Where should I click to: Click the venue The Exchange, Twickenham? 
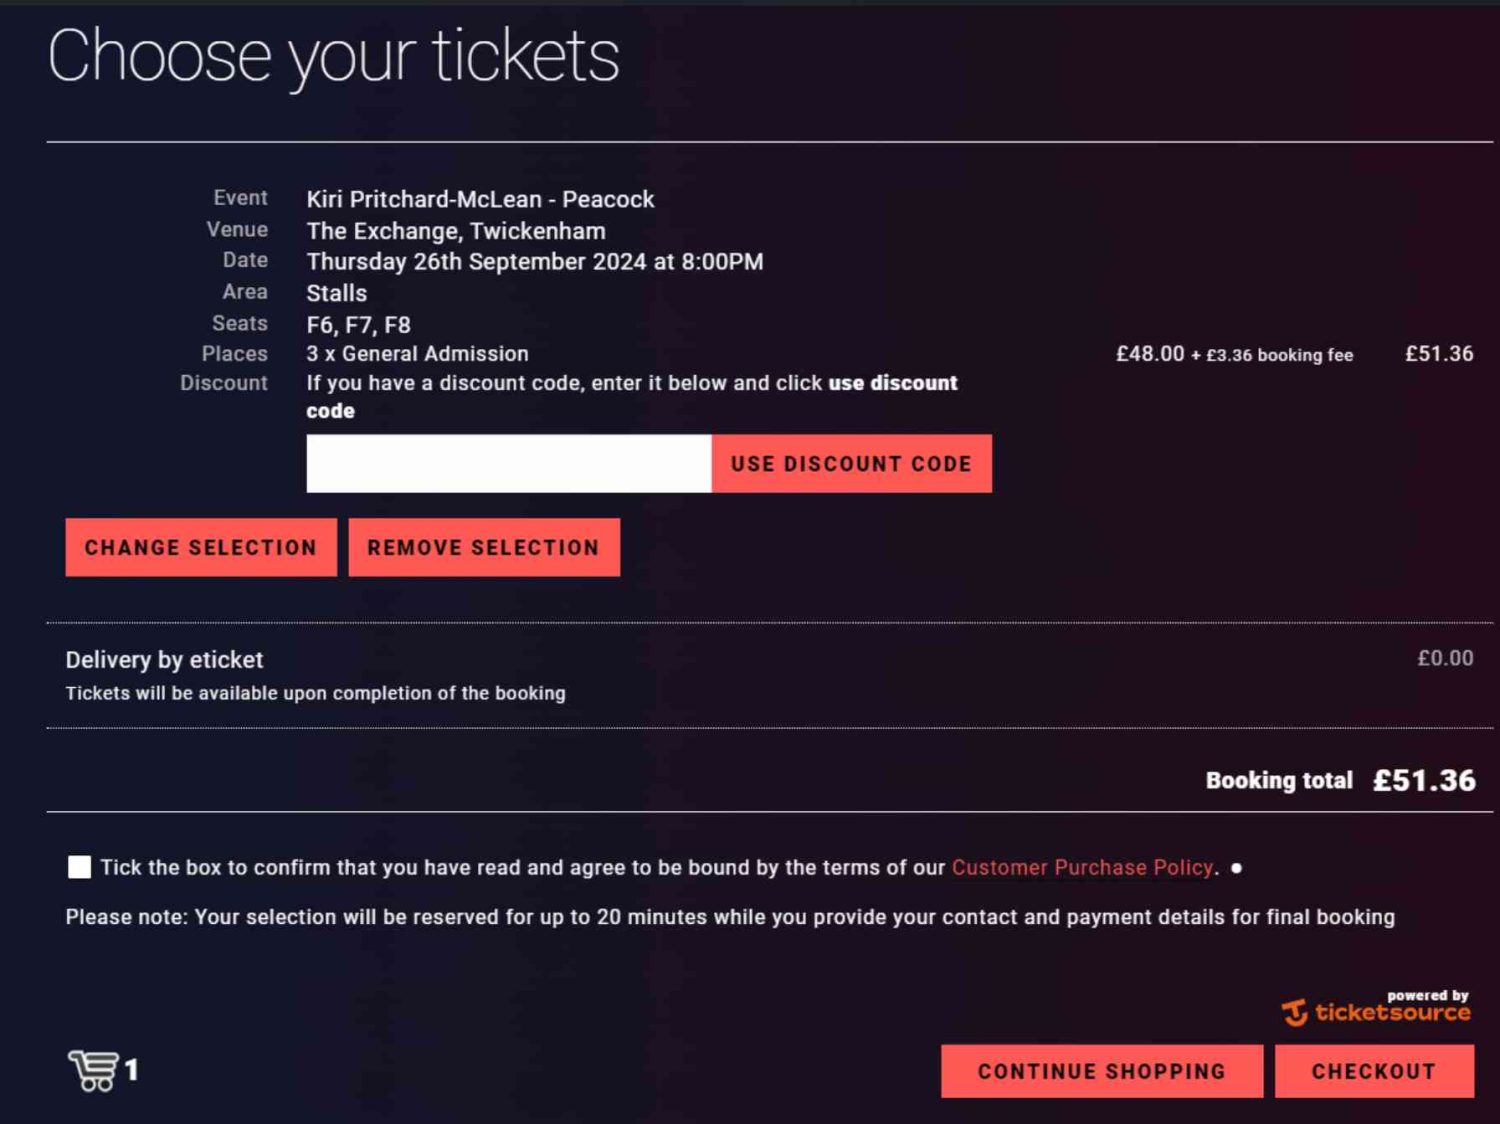(456, 231)
